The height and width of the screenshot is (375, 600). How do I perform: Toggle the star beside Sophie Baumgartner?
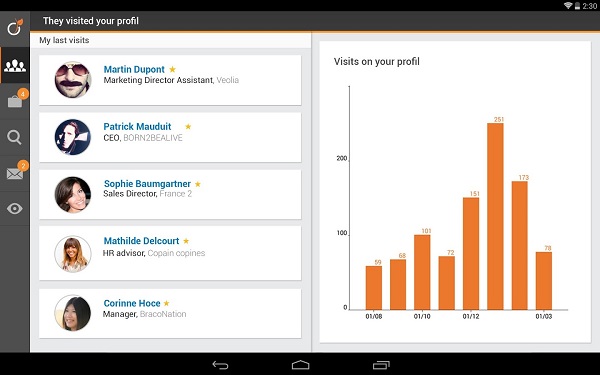(197, 184)
